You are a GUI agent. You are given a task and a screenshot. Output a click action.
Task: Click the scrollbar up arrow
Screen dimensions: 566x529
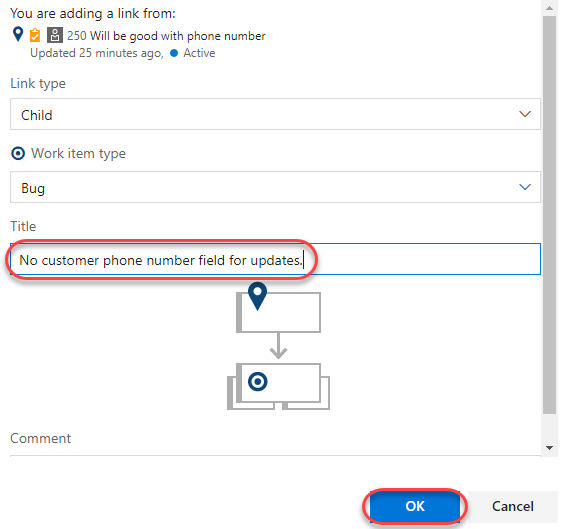(549, 8)
